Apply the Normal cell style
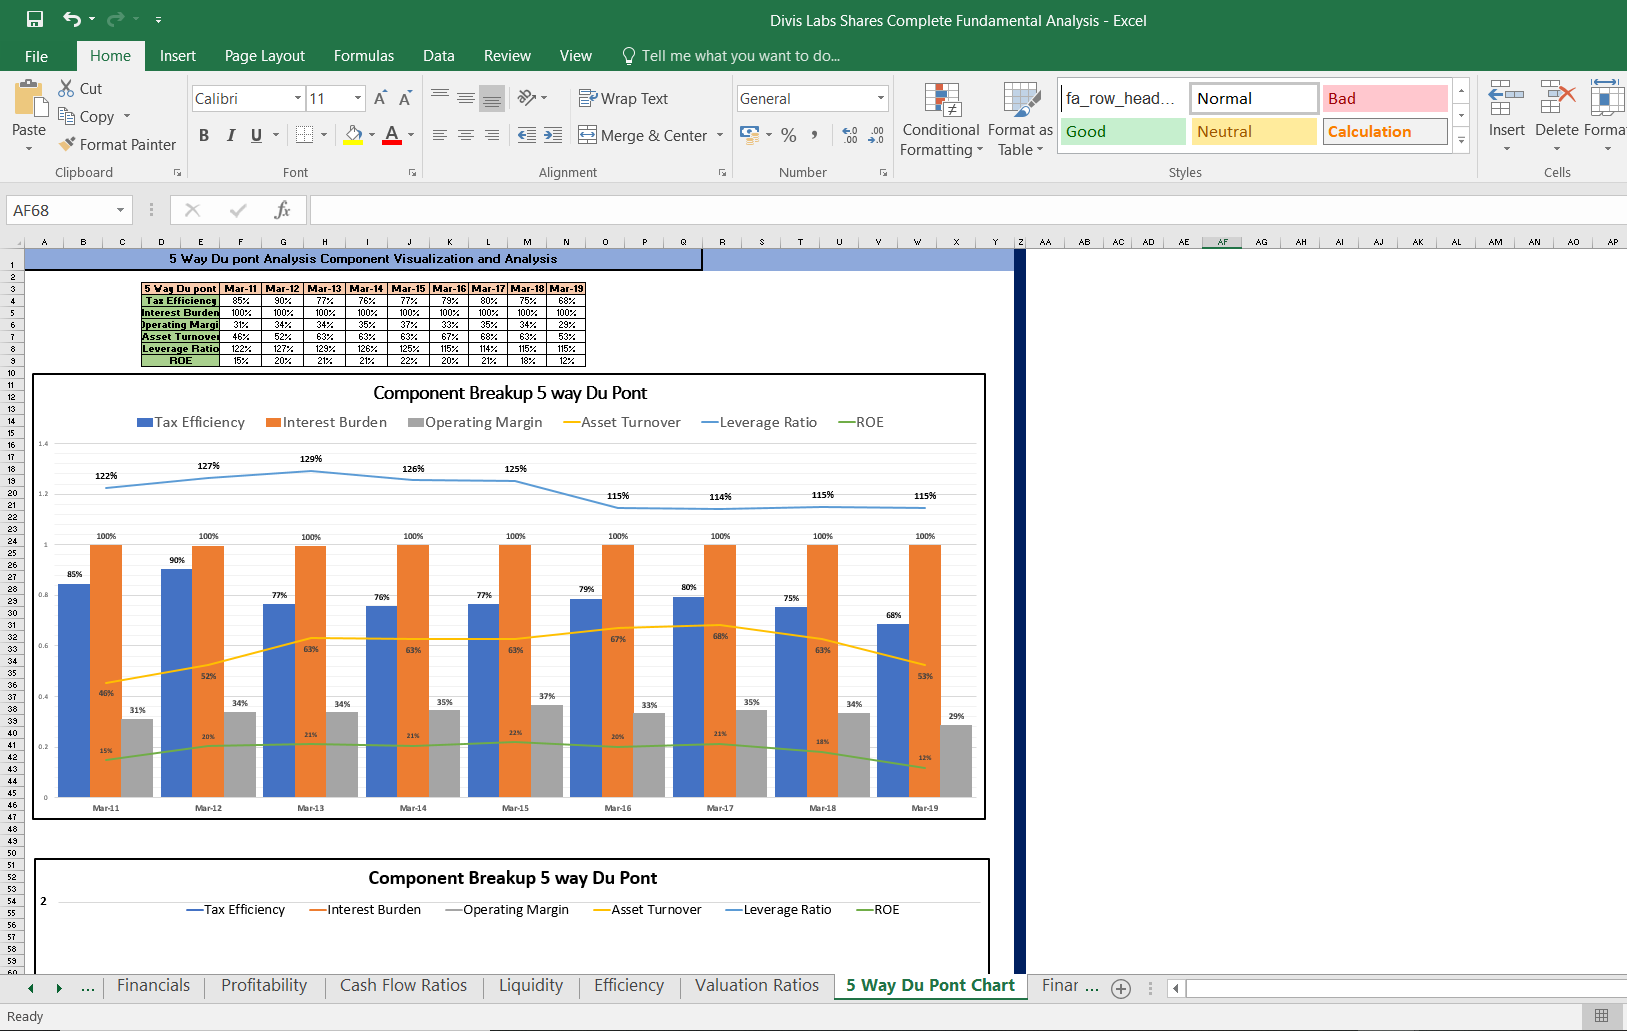1627x1031 pixels. [1255, 98]
